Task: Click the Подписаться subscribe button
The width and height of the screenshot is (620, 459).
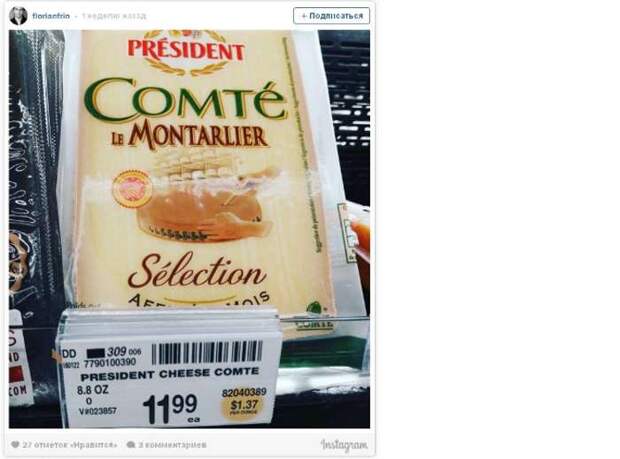Action: click(x=331, y=16)
